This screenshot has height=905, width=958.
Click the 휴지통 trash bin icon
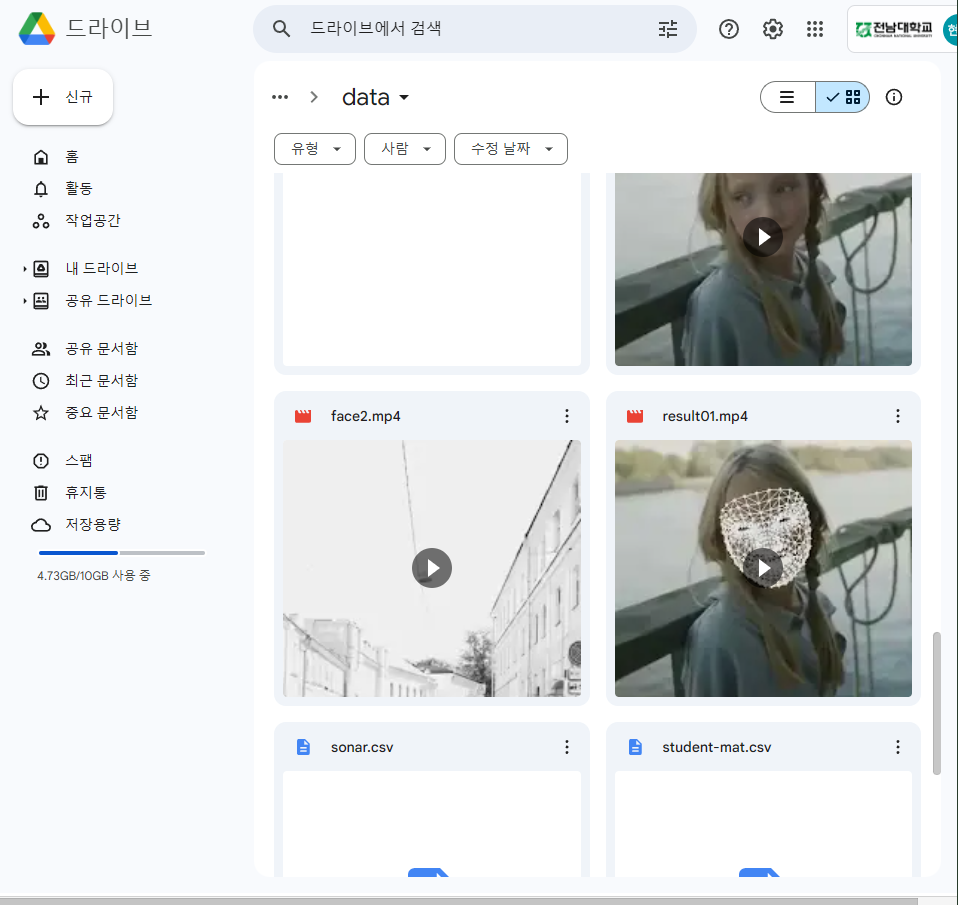tap(41, 493)
